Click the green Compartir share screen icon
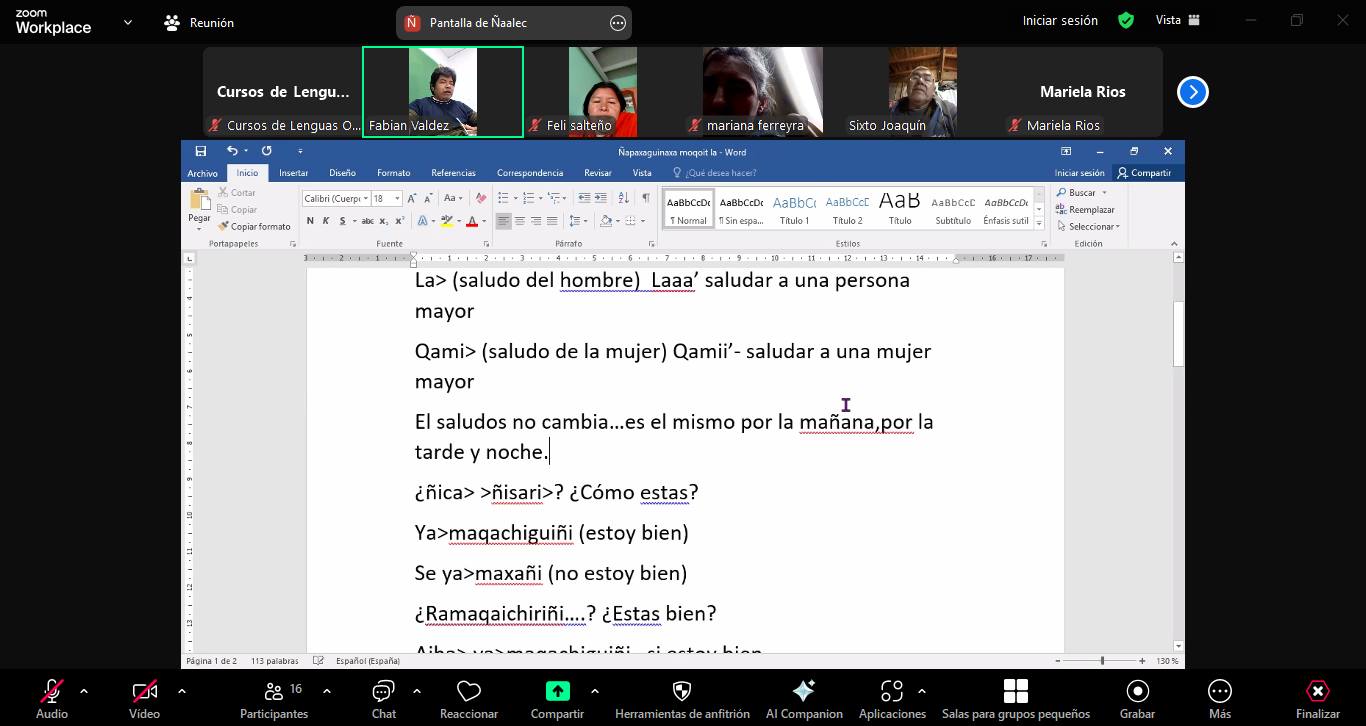Screen dimensions: 1366x726 tap(557, 691)
